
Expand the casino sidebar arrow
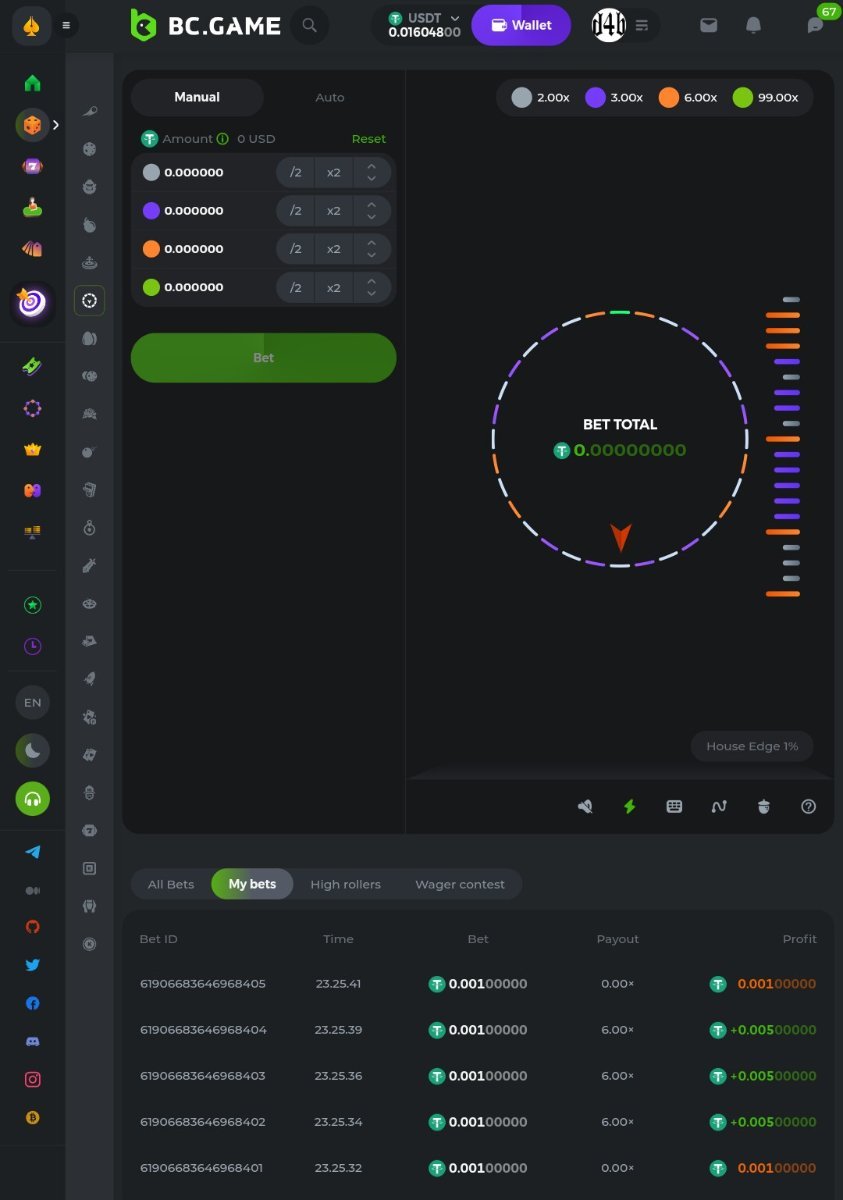(x=56, y=125)
